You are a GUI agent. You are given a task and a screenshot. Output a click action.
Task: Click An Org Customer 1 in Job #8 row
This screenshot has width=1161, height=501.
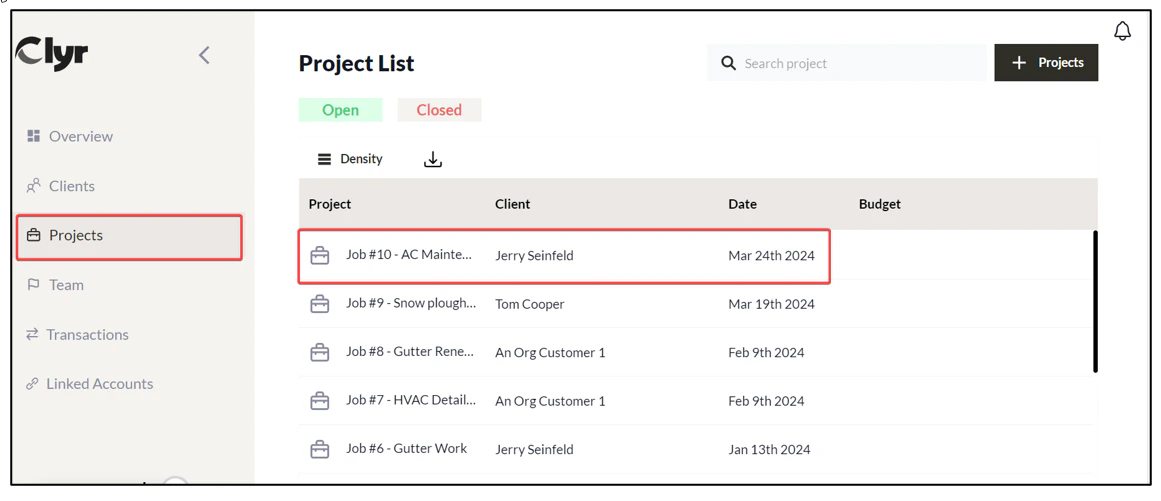point(550,353)
